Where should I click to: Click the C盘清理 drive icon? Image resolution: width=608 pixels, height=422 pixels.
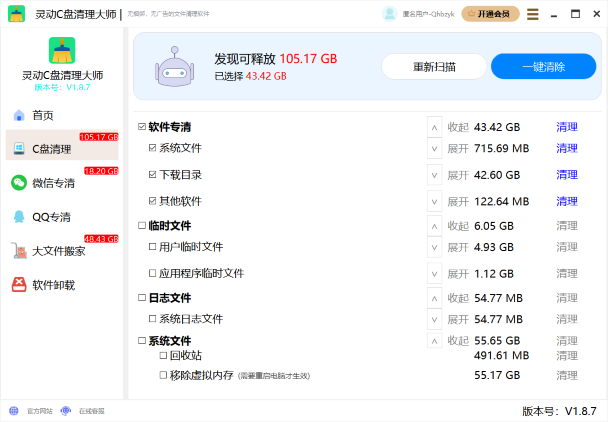point(19,149)
